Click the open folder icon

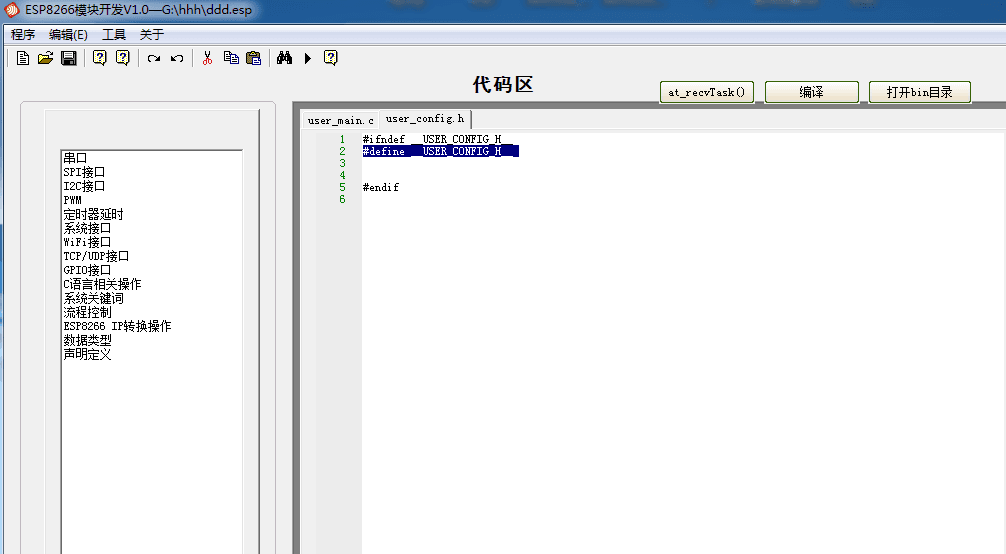[45, 58]
